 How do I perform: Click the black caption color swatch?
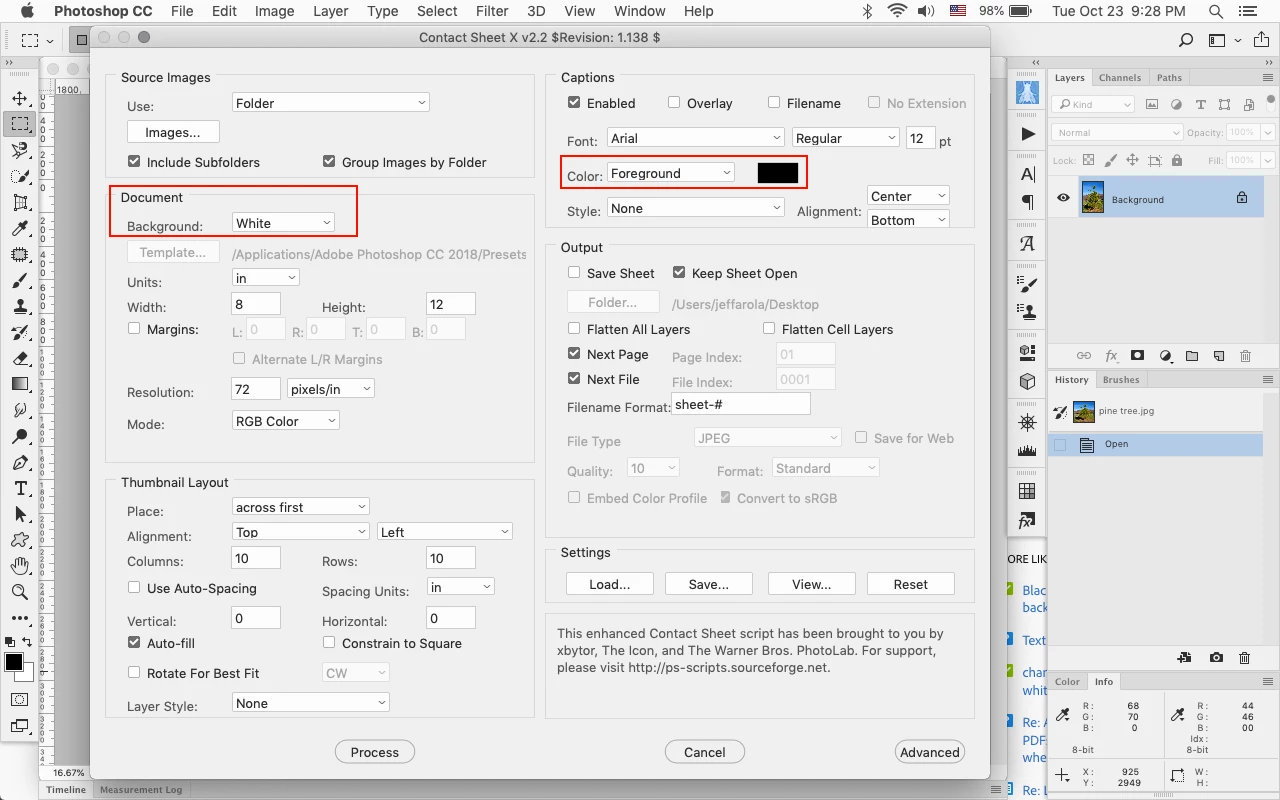point(778,173)
